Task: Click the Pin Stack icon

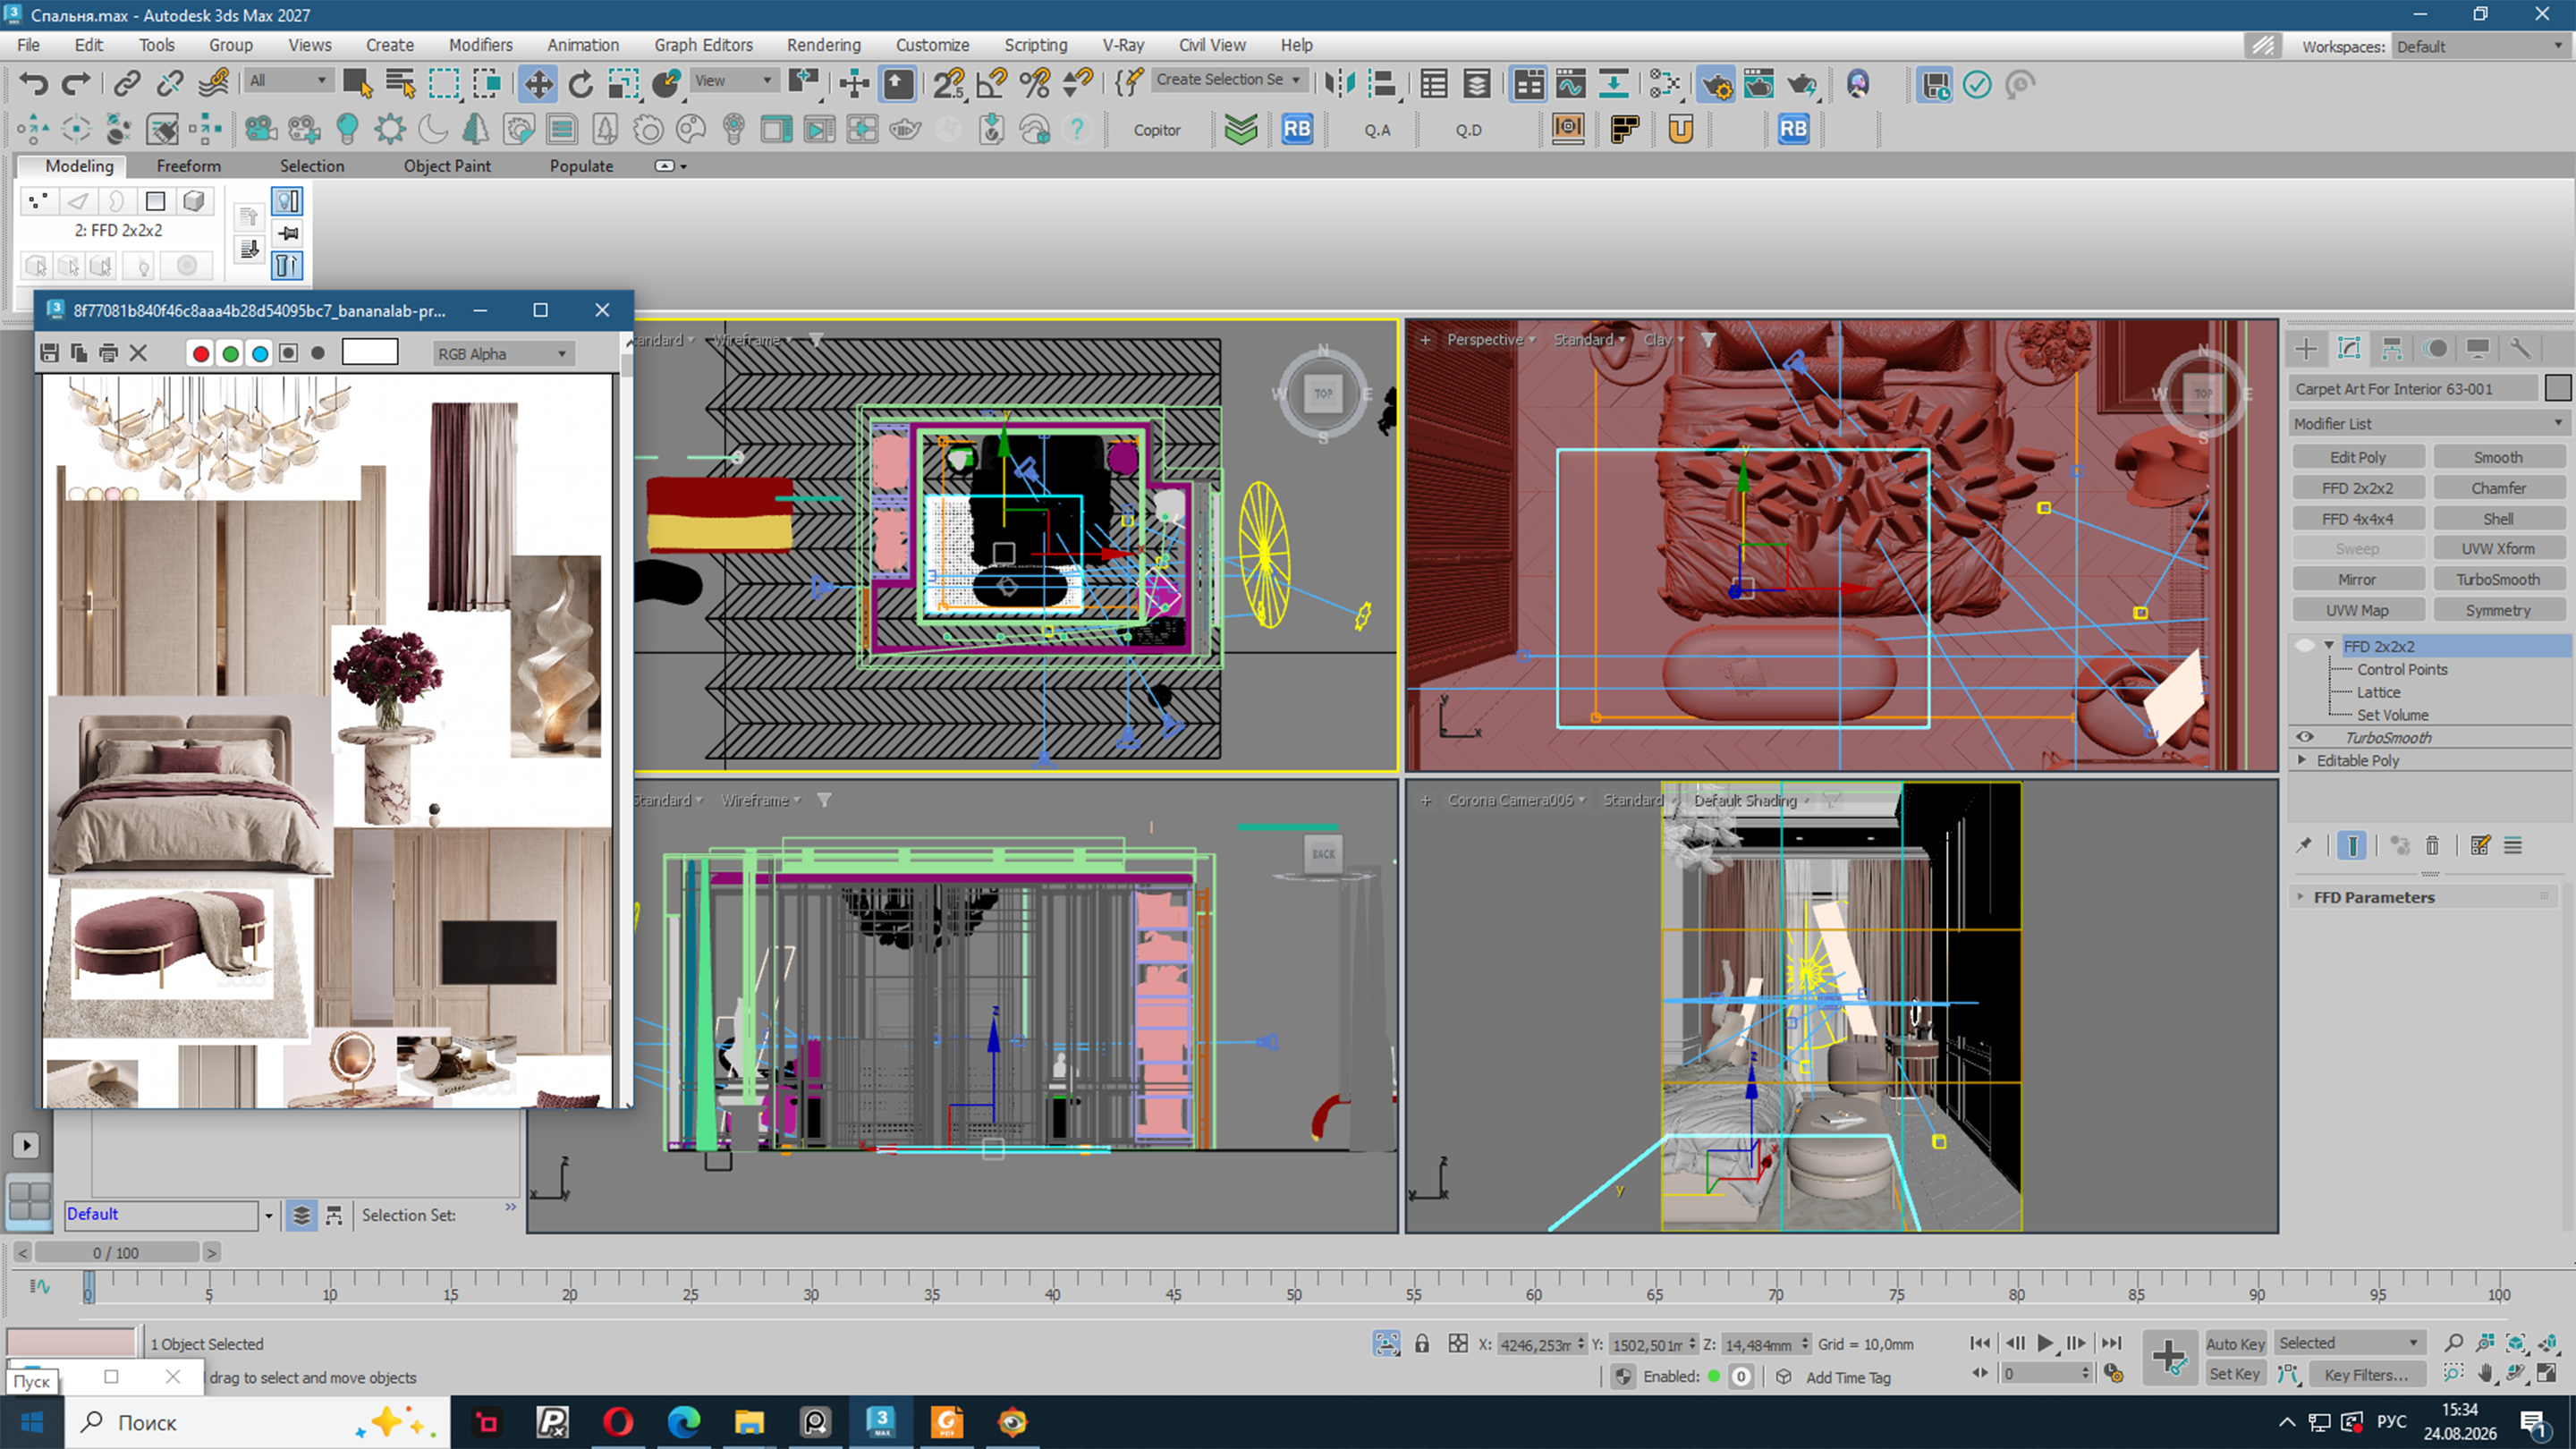Action: (2304, 846)
